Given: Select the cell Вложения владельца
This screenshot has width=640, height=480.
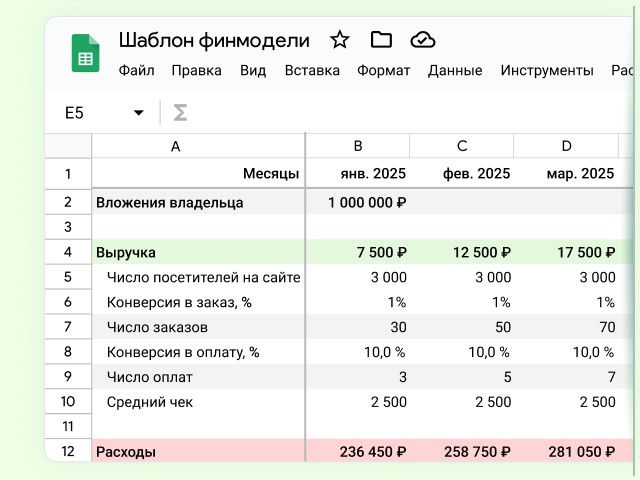Looking at the screenshot, I should tap(198, 202).
